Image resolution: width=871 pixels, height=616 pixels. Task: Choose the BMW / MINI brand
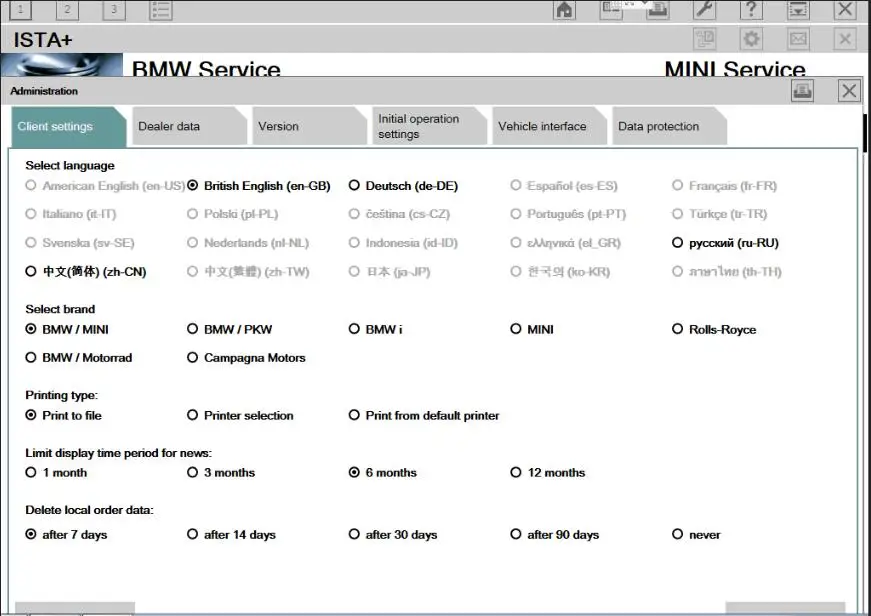(67, 329)
